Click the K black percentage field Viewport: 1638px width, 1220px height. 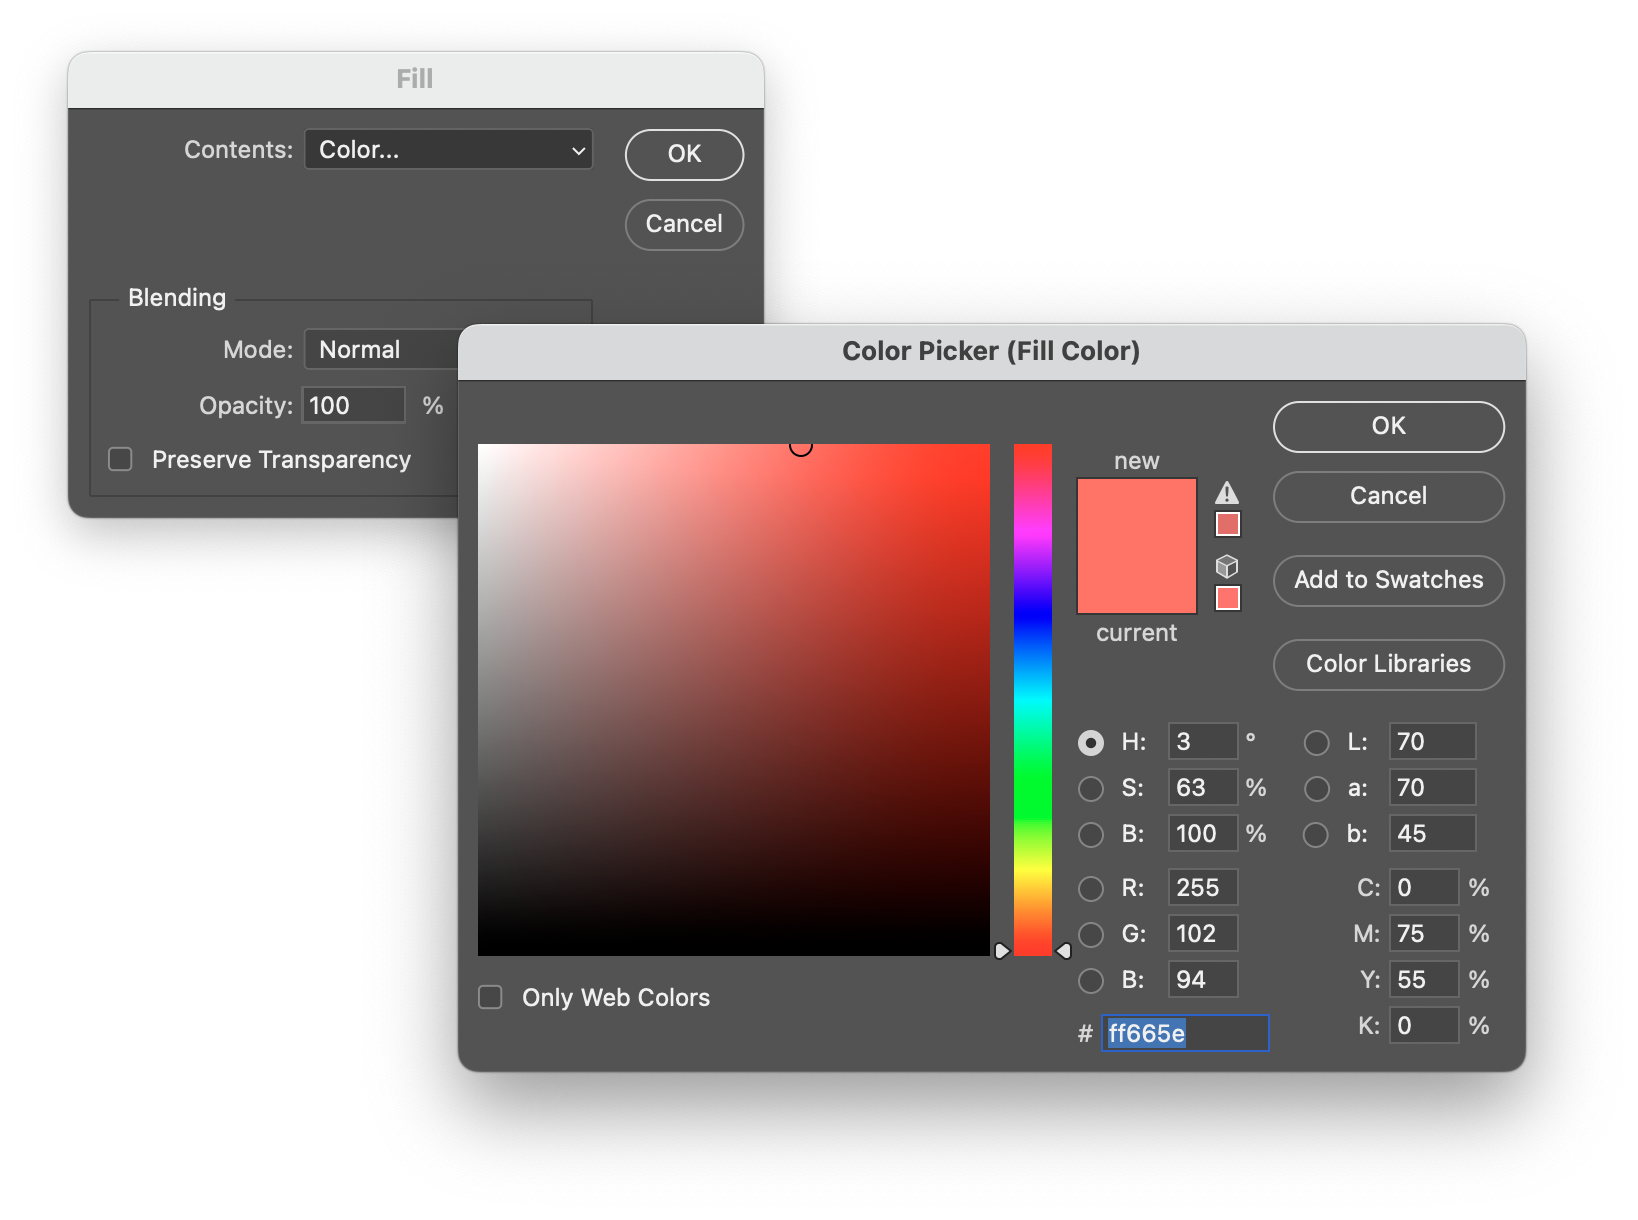click(1424, 1026)
